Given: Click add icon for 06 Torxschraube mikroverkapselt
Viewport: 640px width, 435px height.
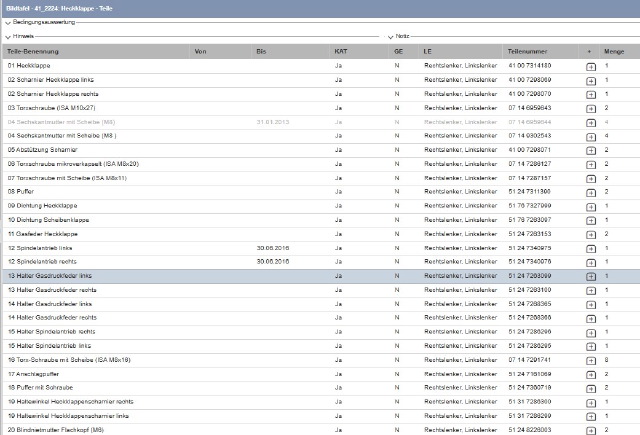Looking at the screenshot, I should click(x=591, y=165).
